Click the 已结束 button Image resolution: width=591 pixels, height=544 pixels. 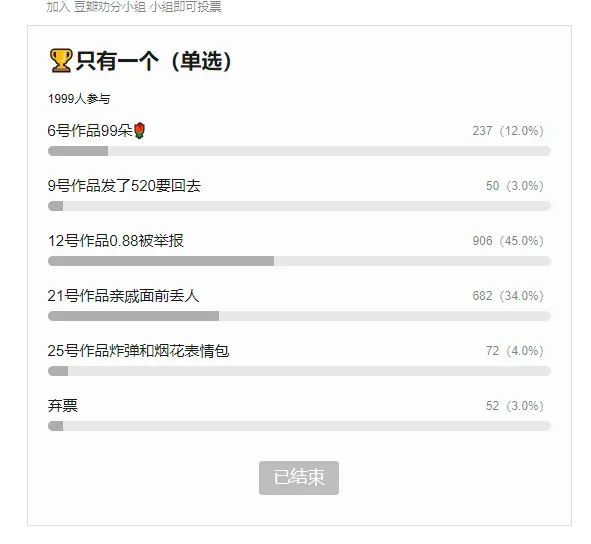299,478
